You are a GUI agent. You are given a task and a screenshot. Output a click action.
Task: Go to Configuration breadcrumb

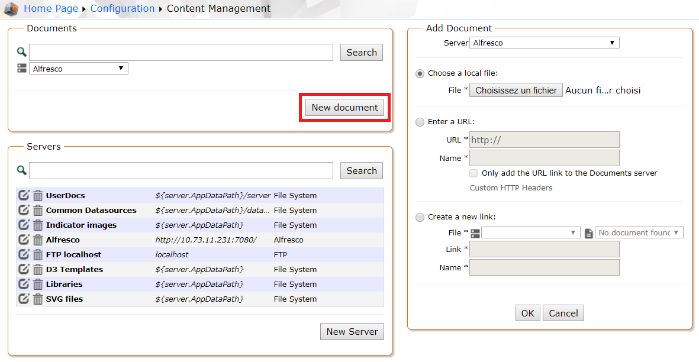click(x=123, y=8)
